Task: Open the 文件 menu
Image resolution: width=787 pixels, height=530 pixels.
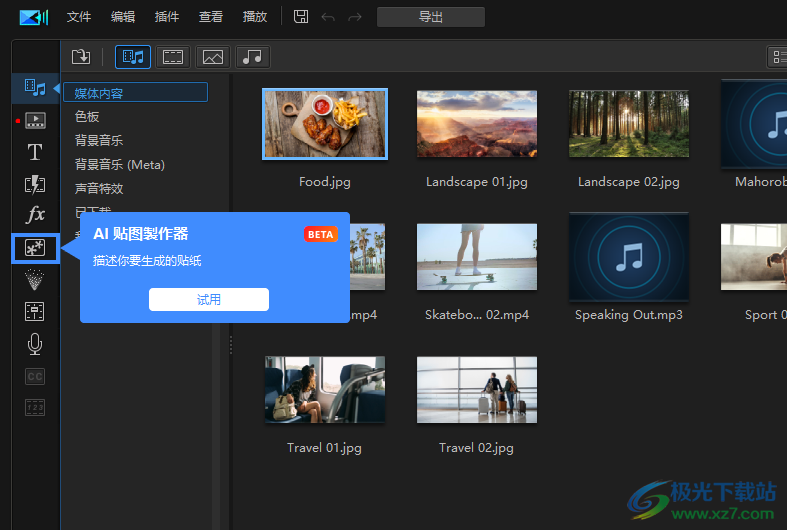Action: (x=79, y=17)
